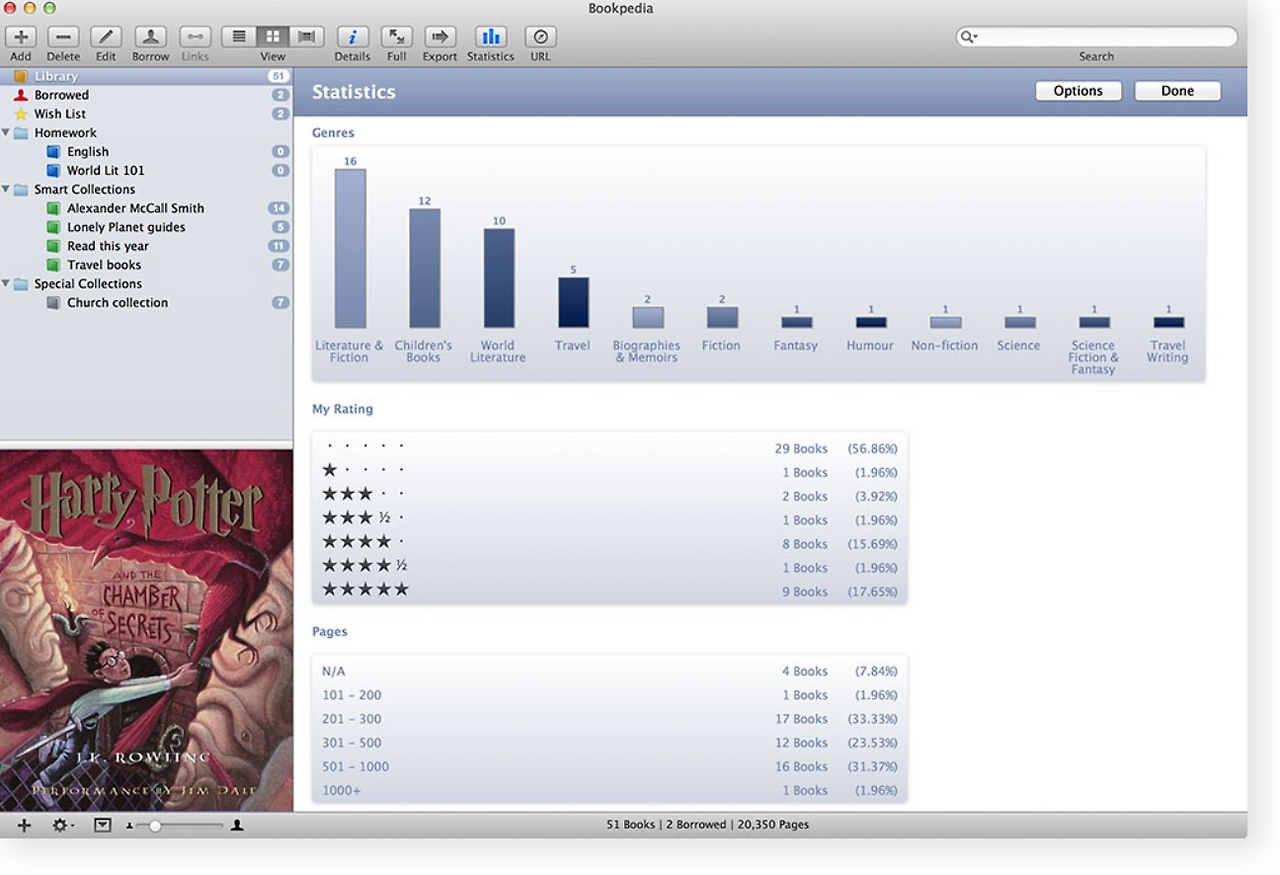Show the Details info panel
Viewport: 1280px width, 875px height.
click(x=352, y=37)
